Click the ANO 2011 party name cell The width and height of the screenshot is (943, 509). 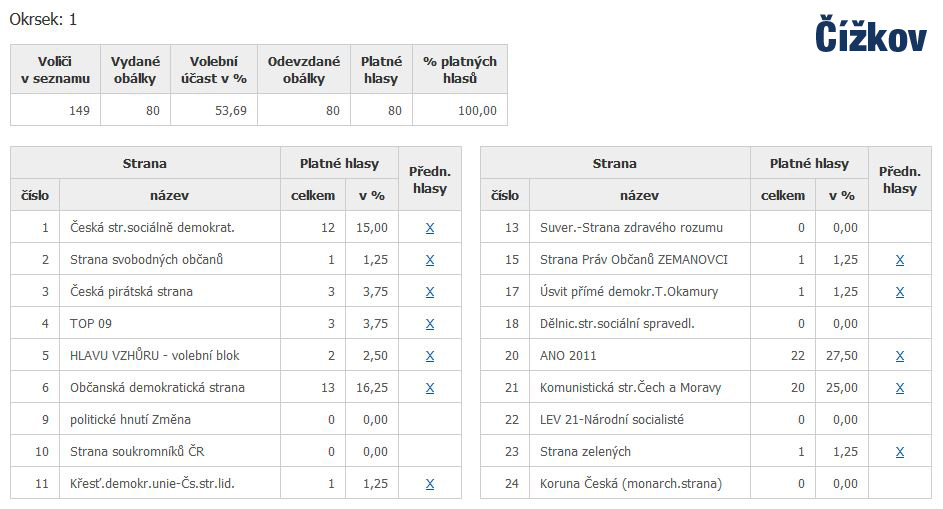(x=640, y=356)
